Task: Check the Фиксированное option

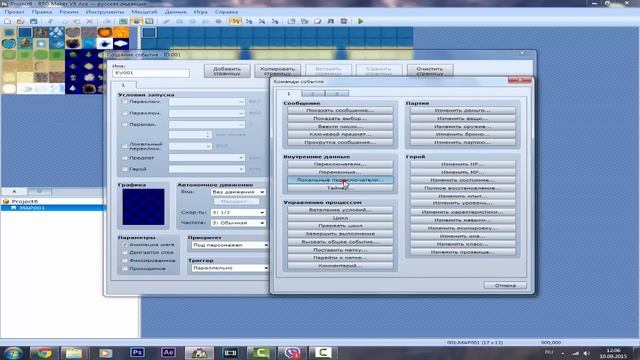Action: [125, 260]
